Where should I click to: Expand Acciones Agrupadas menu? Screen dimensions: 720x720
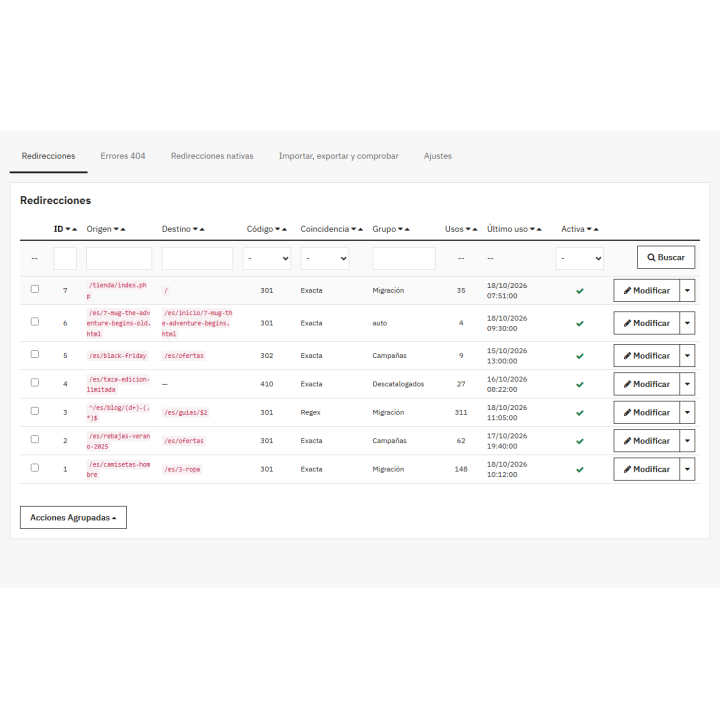73,518
